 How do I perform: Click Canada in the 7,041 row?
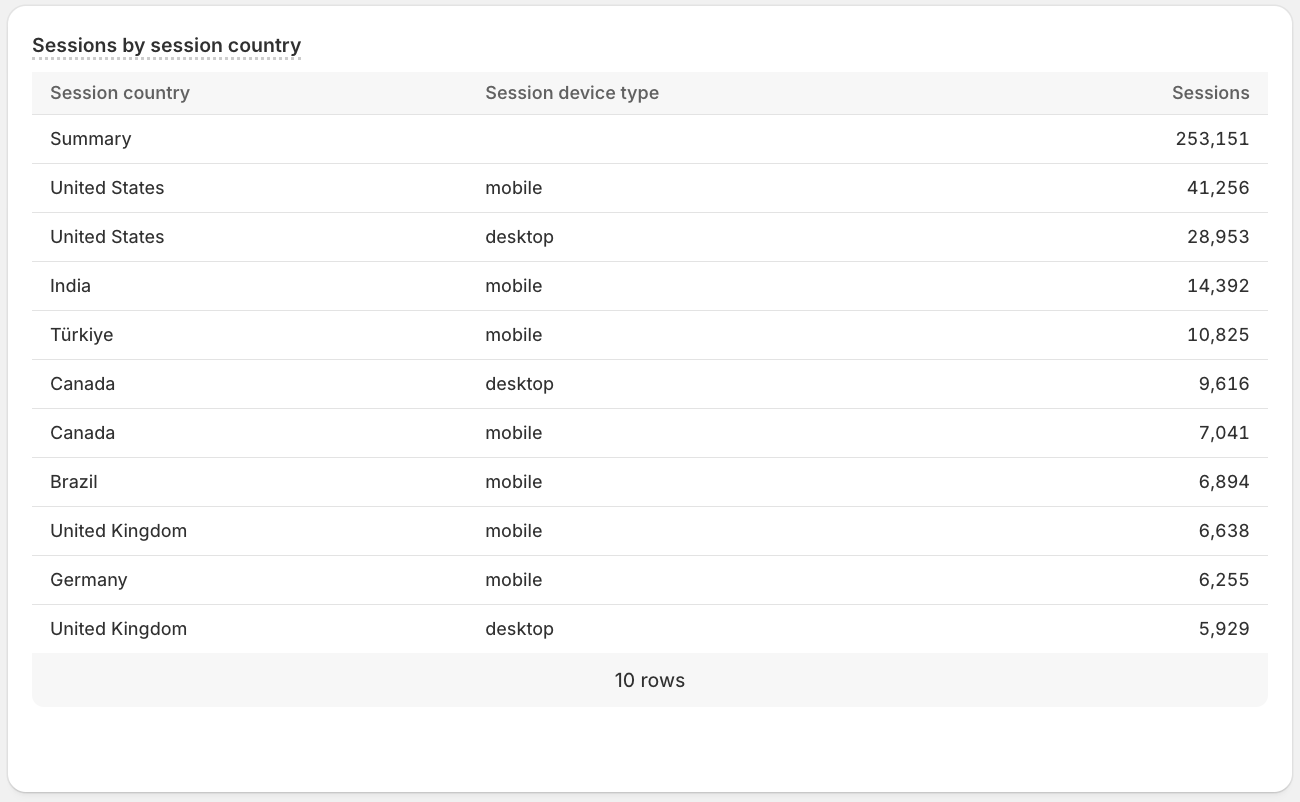(x=82, y=433)
